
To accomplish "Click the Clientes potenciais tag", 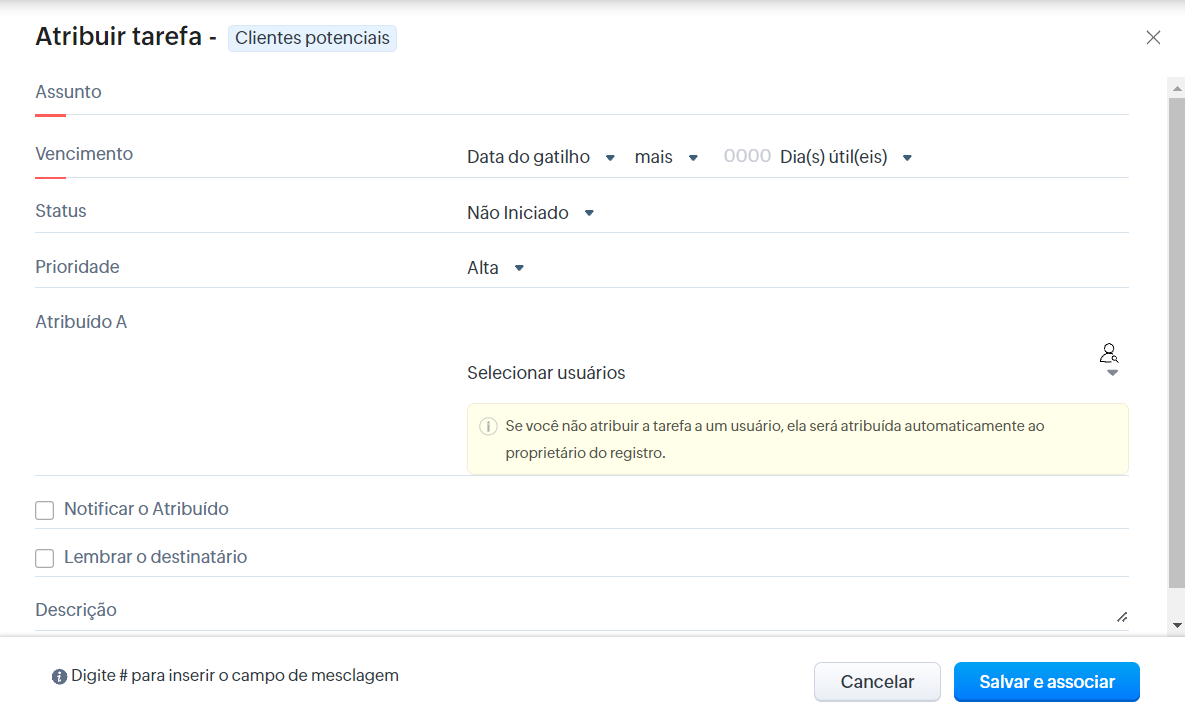I will tap(312, 38).
